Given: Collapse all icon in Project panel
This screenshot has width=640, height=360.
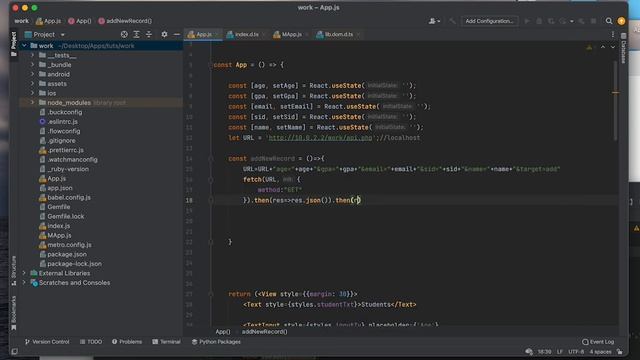Looking at the screenshot, I should coord(149,35).
